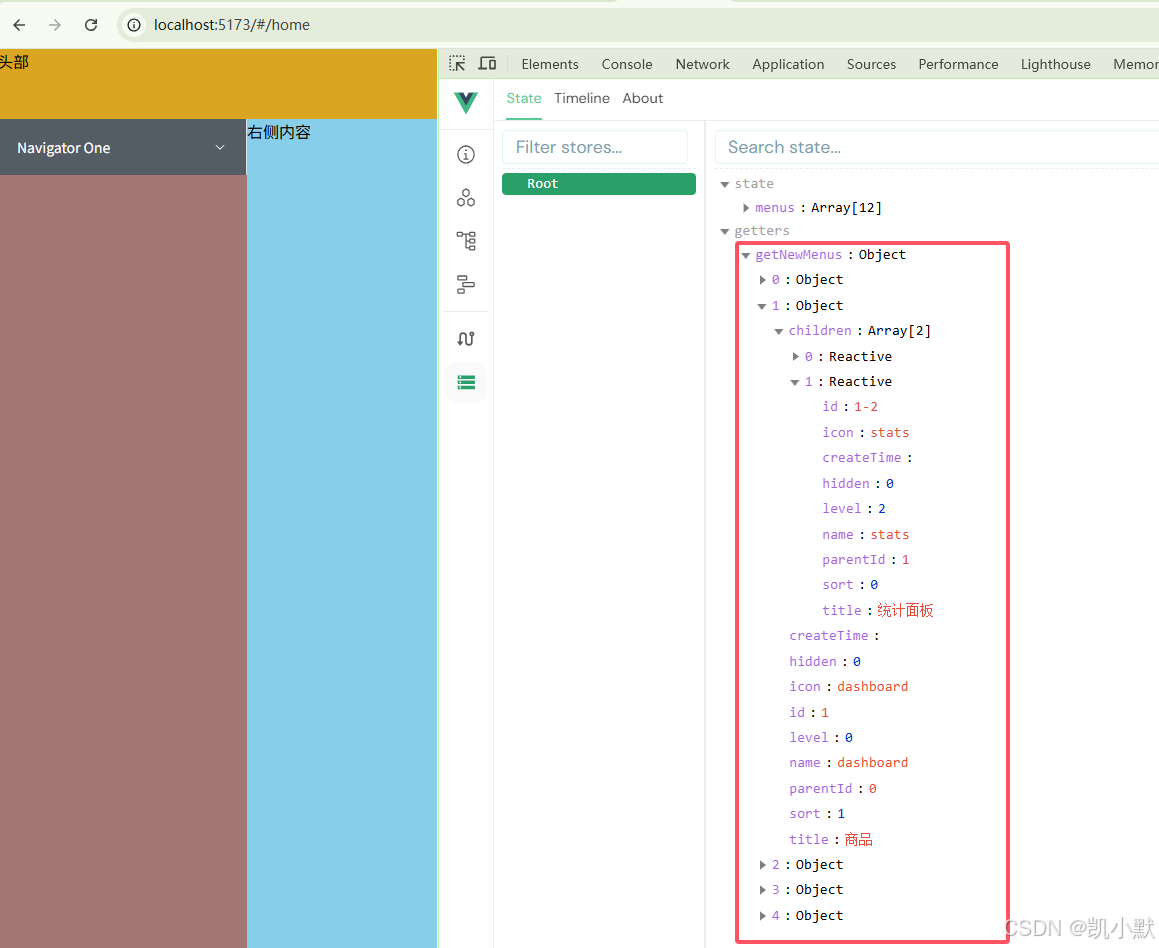Viewport: 1159px width, 948px height.
Task: Select the Root store button
Action: [599, 184]
